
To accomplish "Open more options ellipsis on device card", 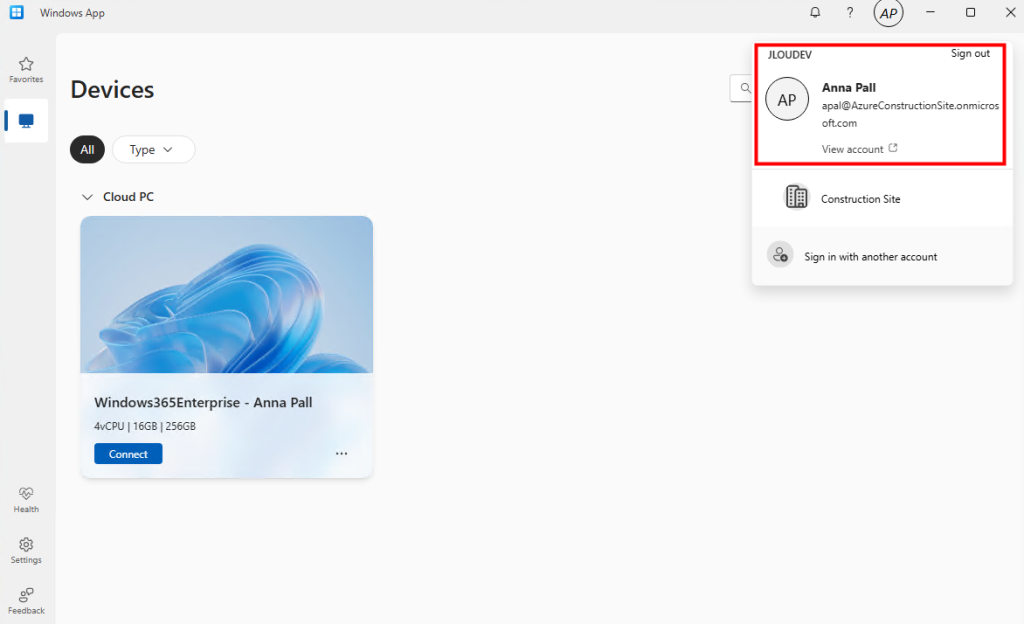I will (341, 453).
